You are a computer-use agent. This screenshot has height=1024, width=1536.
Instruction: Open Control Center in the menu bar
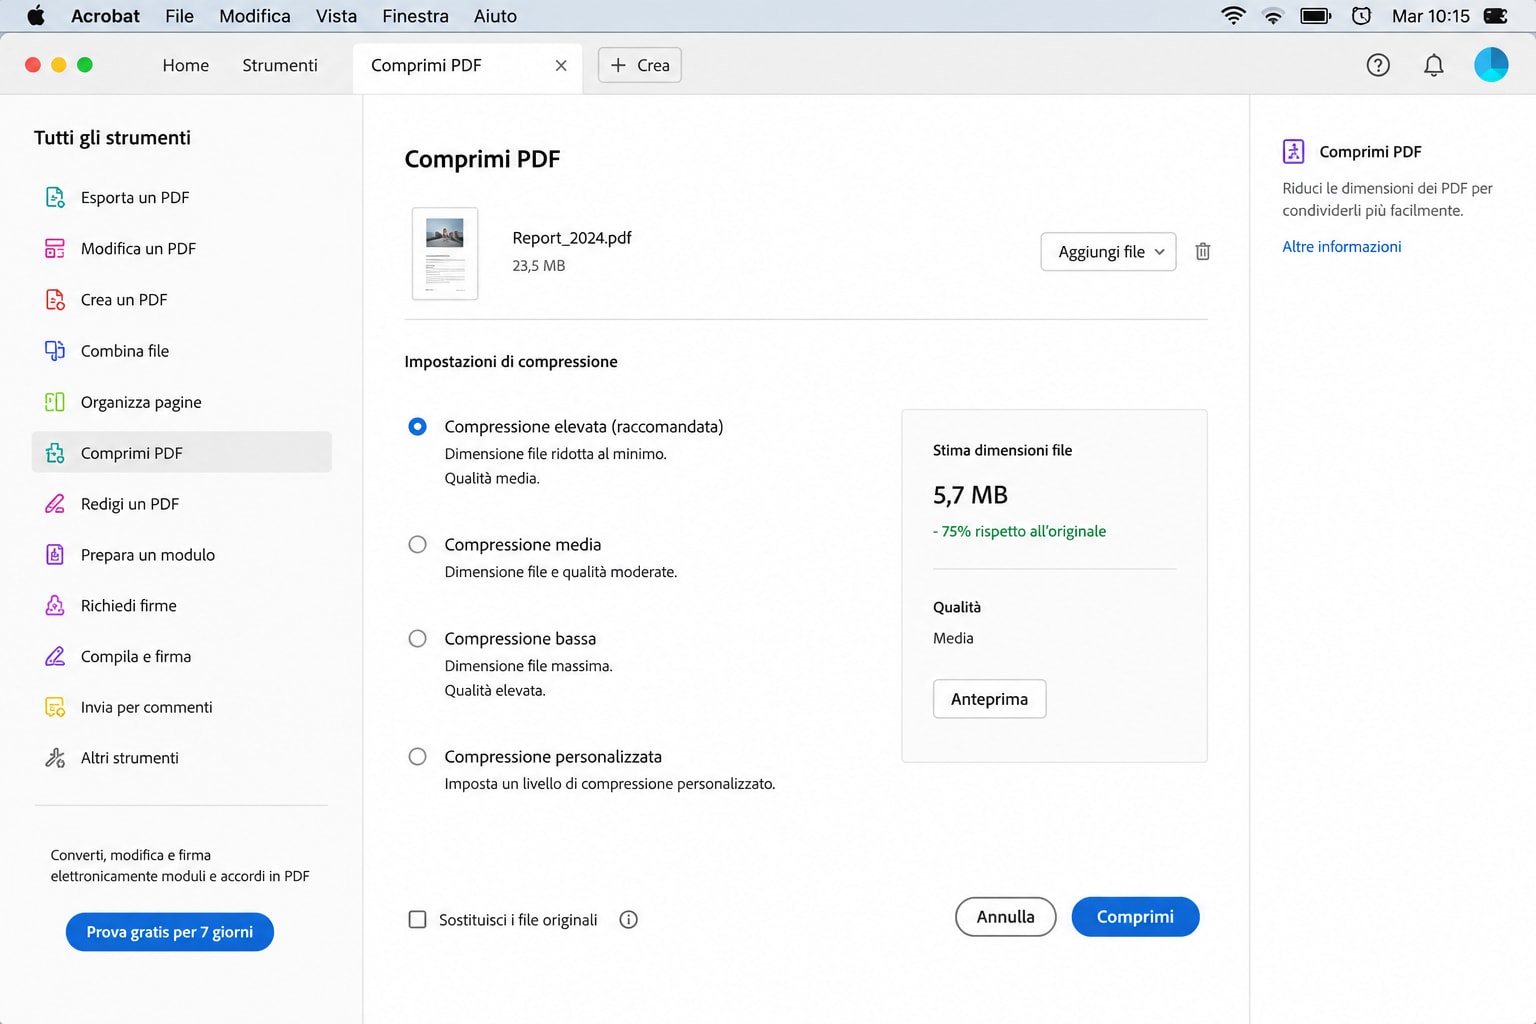pyautogui.click(x=1496, y=15)
